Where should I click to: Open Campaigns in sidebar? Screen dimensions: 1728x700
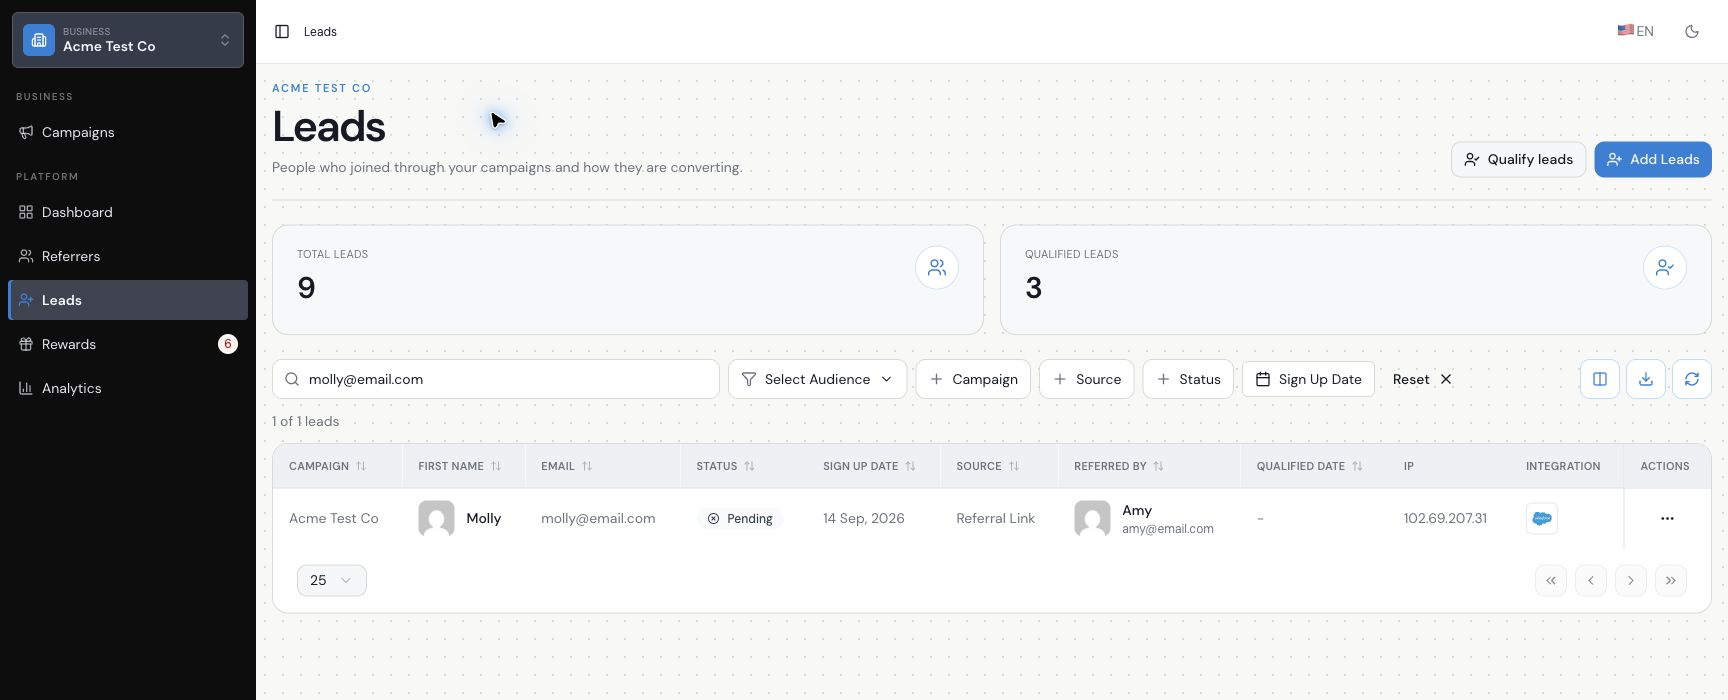click(x=128, y=132)
